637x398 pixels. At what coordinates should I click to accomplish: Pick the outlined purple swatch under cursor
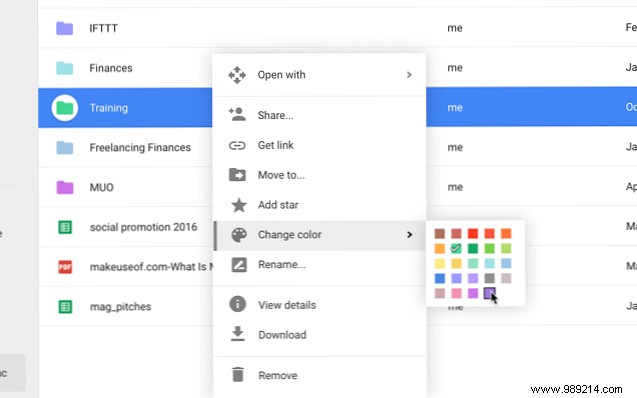pos(490,293)
